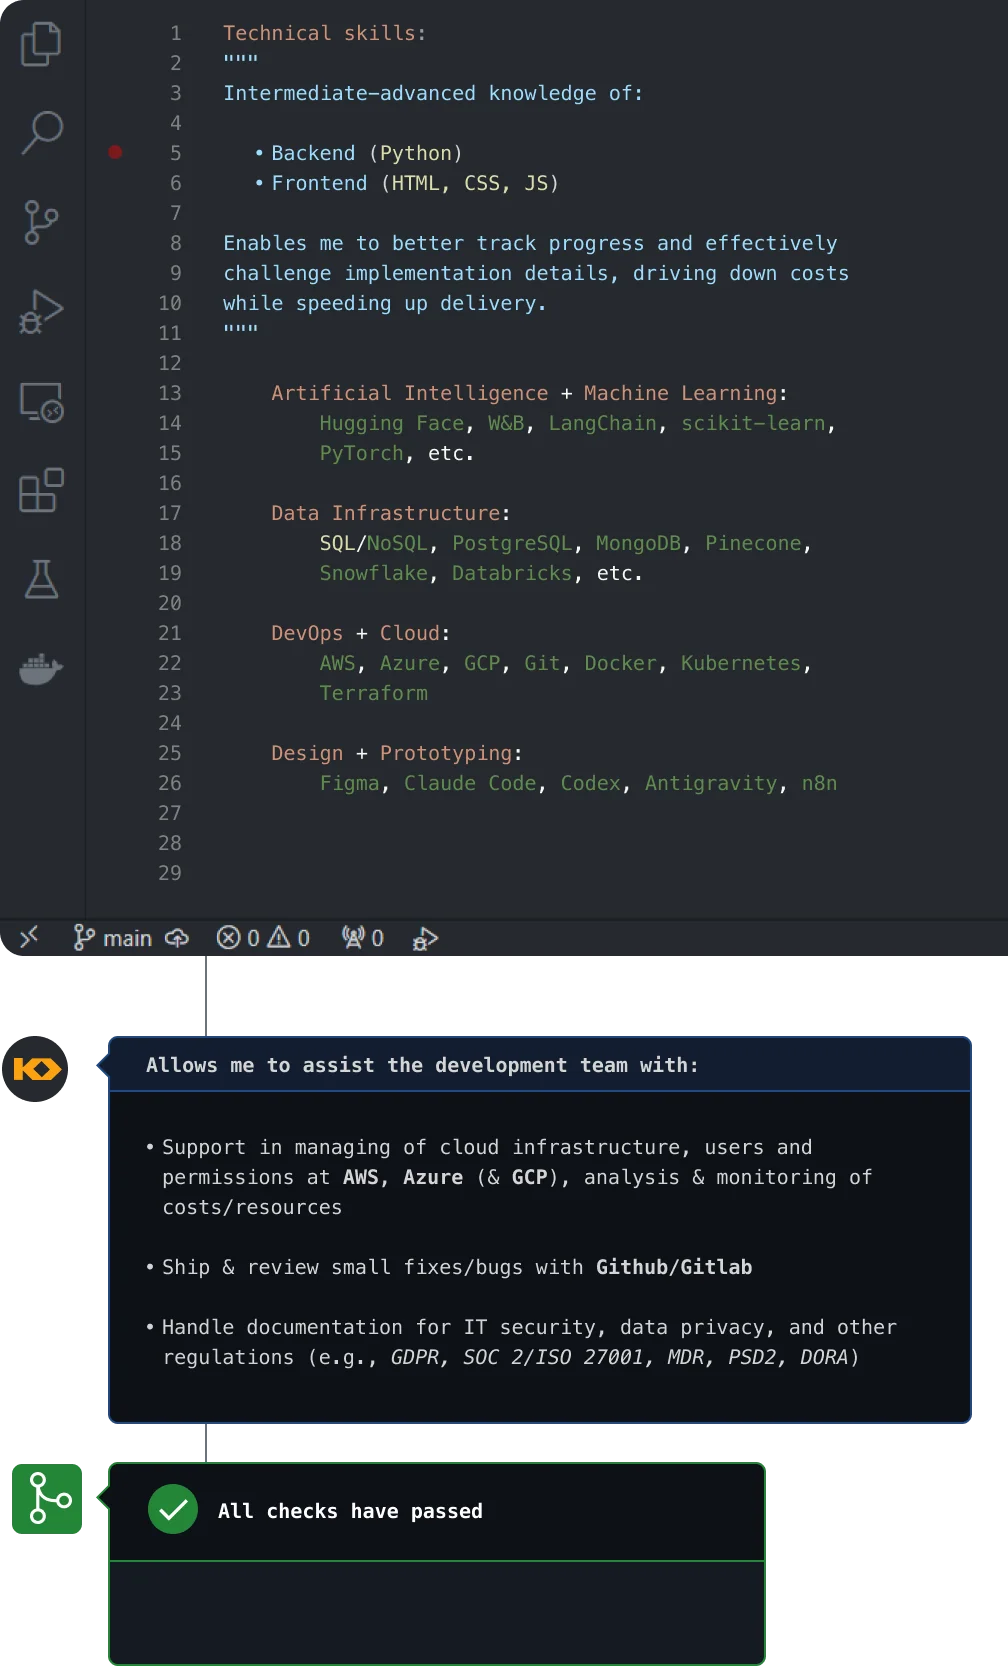Image resolution: width=1008 pixels, height=1666 pixels.
Task: Click the 'Frontend (HTML, CSS, JS)' line
Action: point(406,183)
